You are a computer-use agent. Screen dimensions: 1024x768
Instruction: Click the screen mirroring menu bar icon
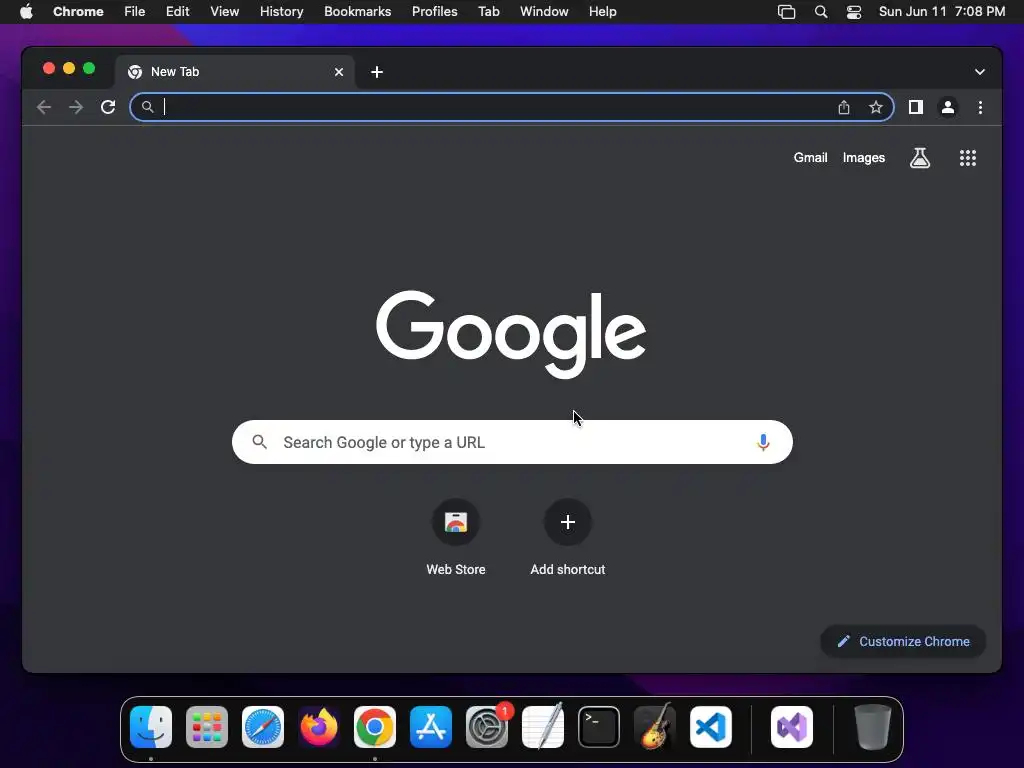786,12
